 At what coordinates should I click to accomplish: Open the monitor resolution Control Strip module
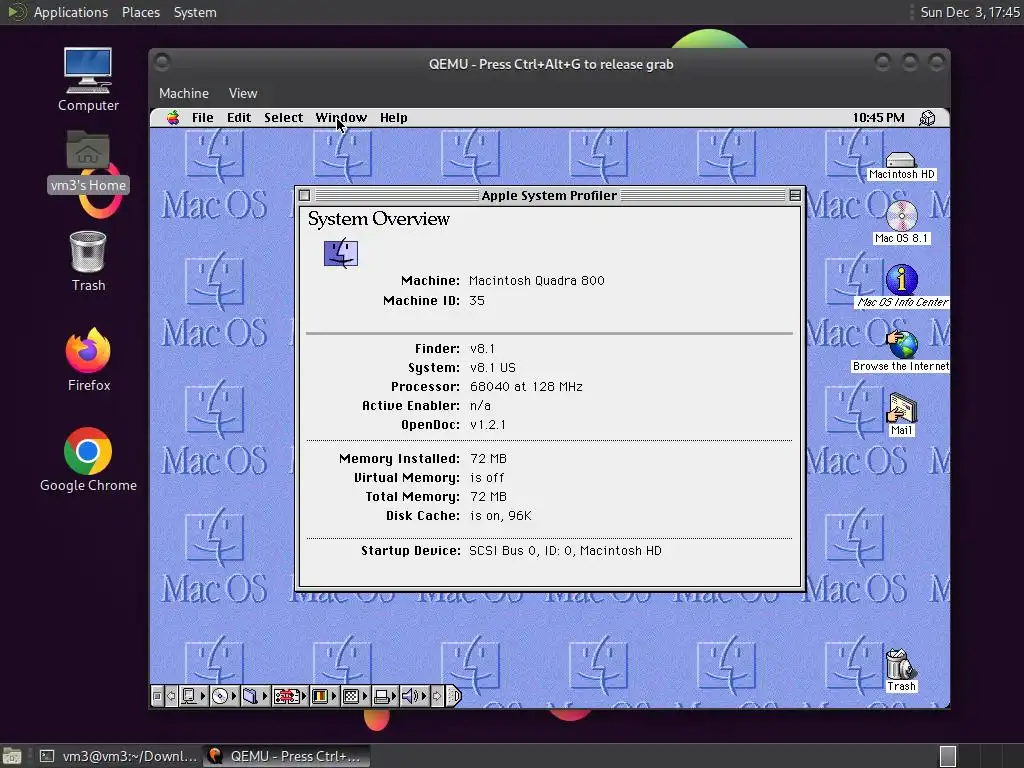[x=355, y=696]
